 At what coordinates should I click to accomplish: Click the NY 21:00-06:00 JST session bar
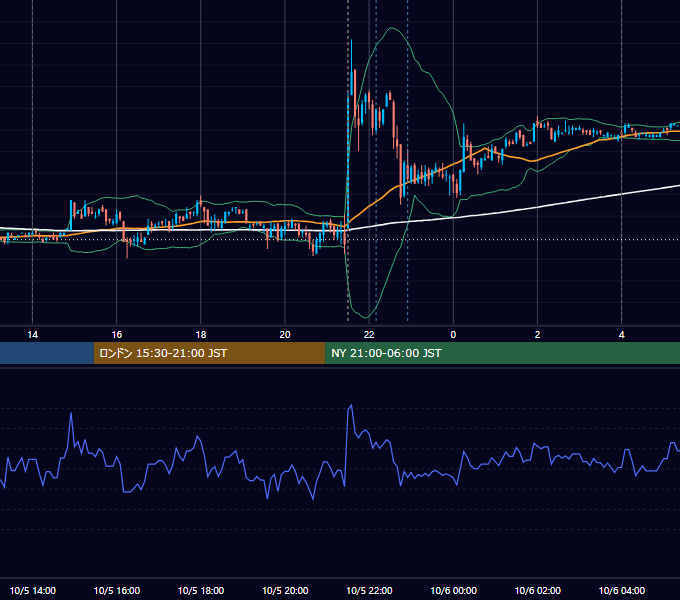pyautogui.click(x=503, y=353)
